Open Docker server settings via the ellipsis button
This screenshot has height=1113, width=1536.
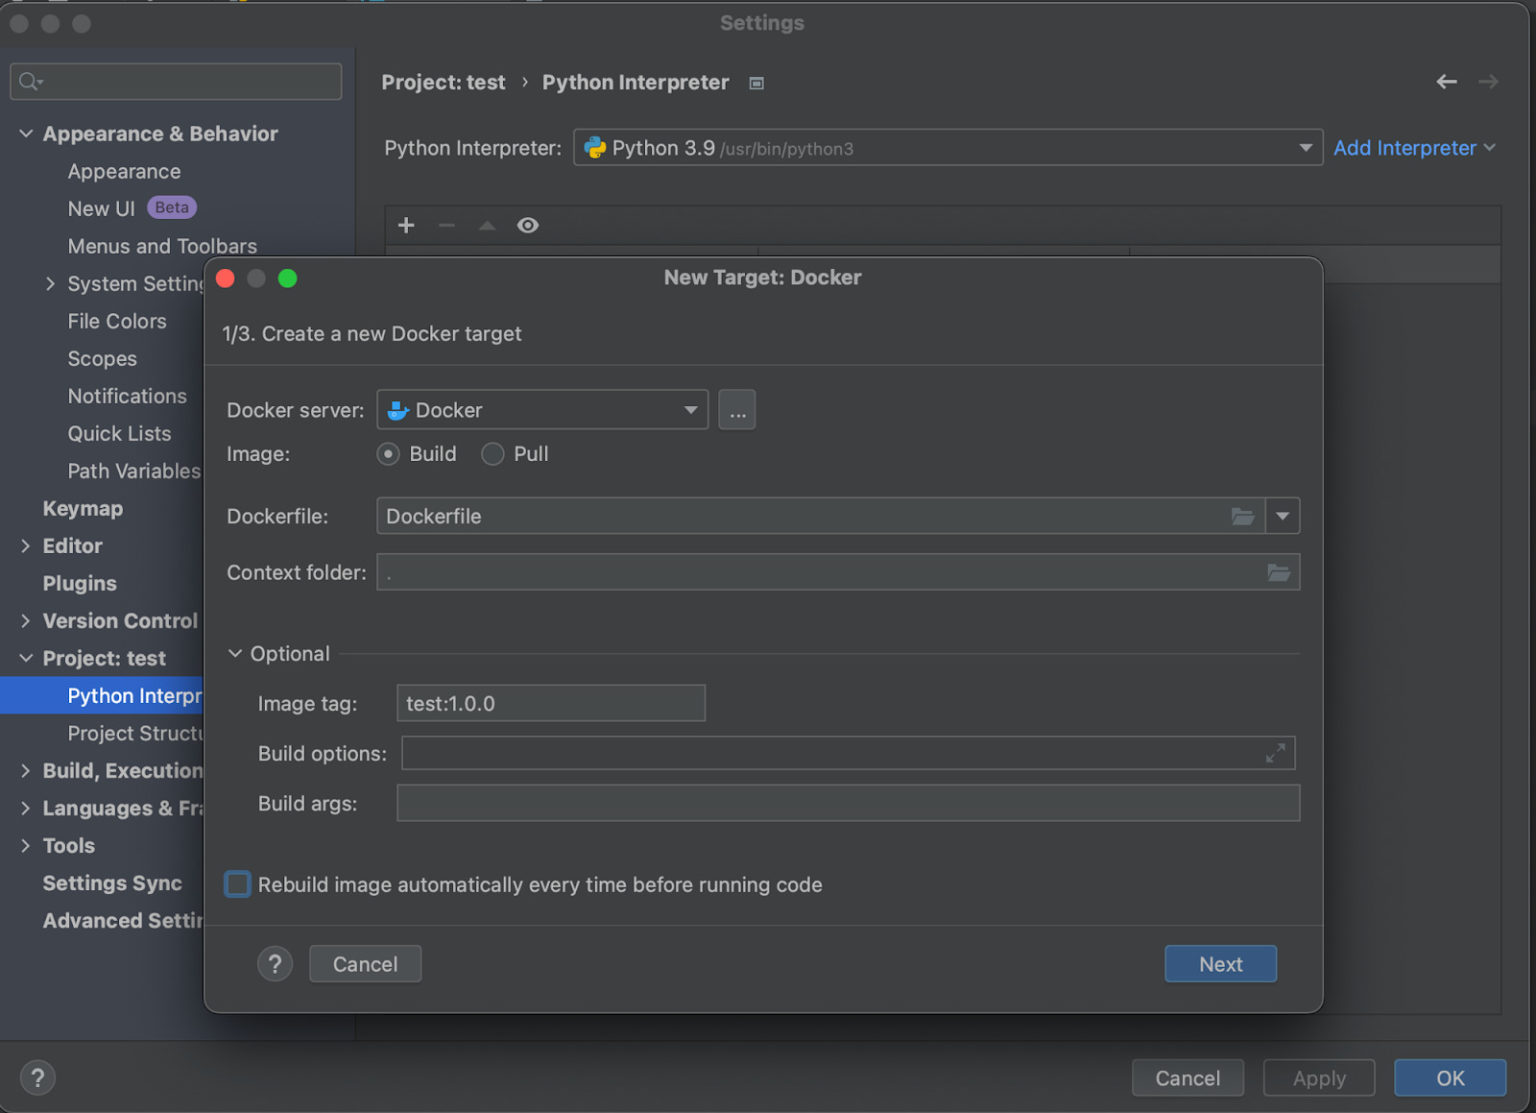[x=737, y=409]
